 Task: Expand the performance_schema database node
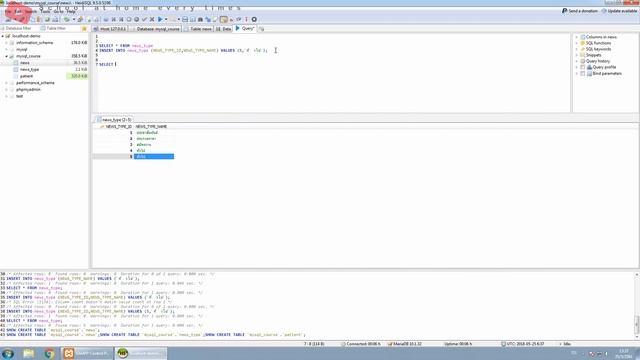click(7, 83)
